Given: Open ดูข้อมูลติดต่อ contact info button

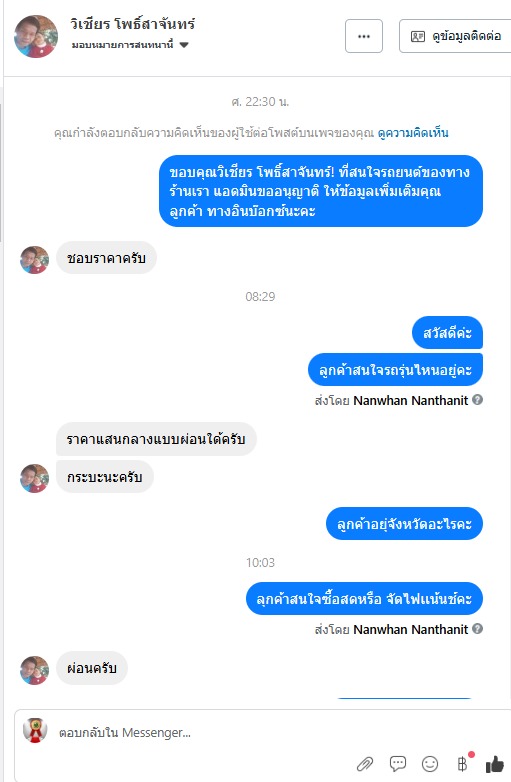Looking at the screenshot, I should click(455, 36).
